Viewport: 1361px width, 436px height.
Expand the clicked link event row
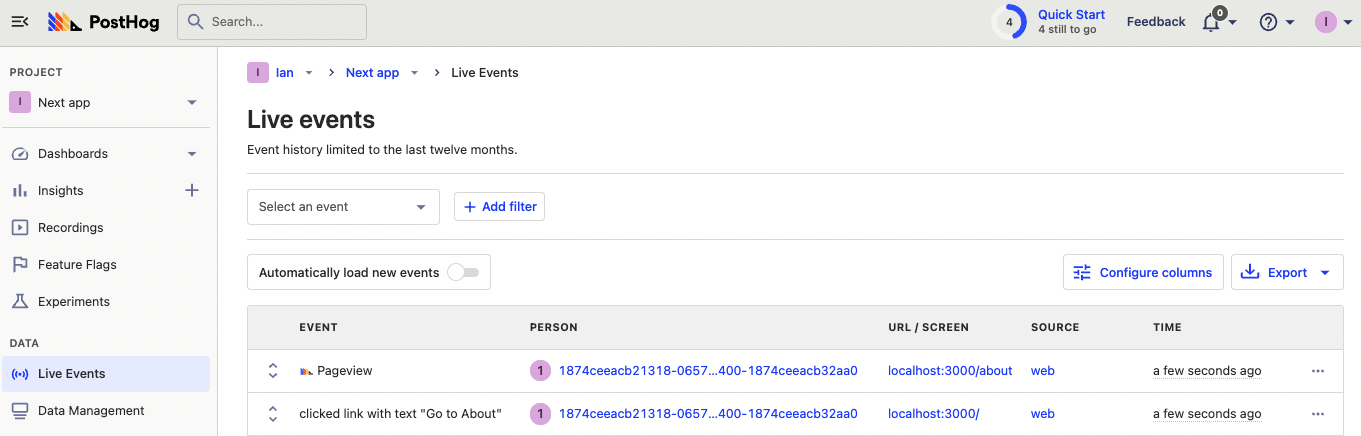272,414
